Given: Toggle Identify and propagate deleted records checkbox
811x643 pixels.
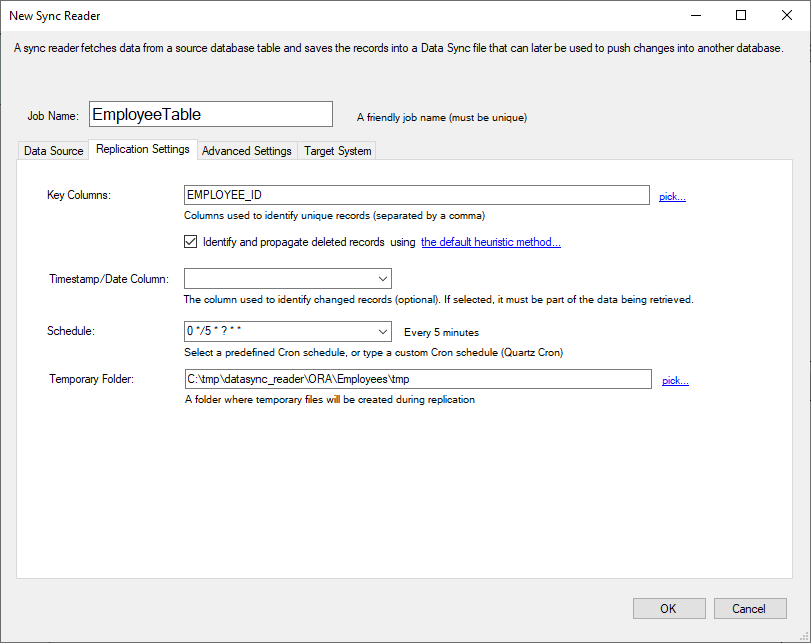Looking at the screenshot, I should [x=190, y=242].
